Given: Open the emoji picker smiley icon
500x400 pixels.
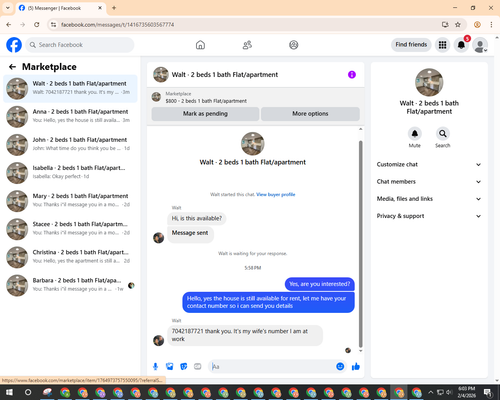Looking at the screenshot, I should tap(340, 367).
